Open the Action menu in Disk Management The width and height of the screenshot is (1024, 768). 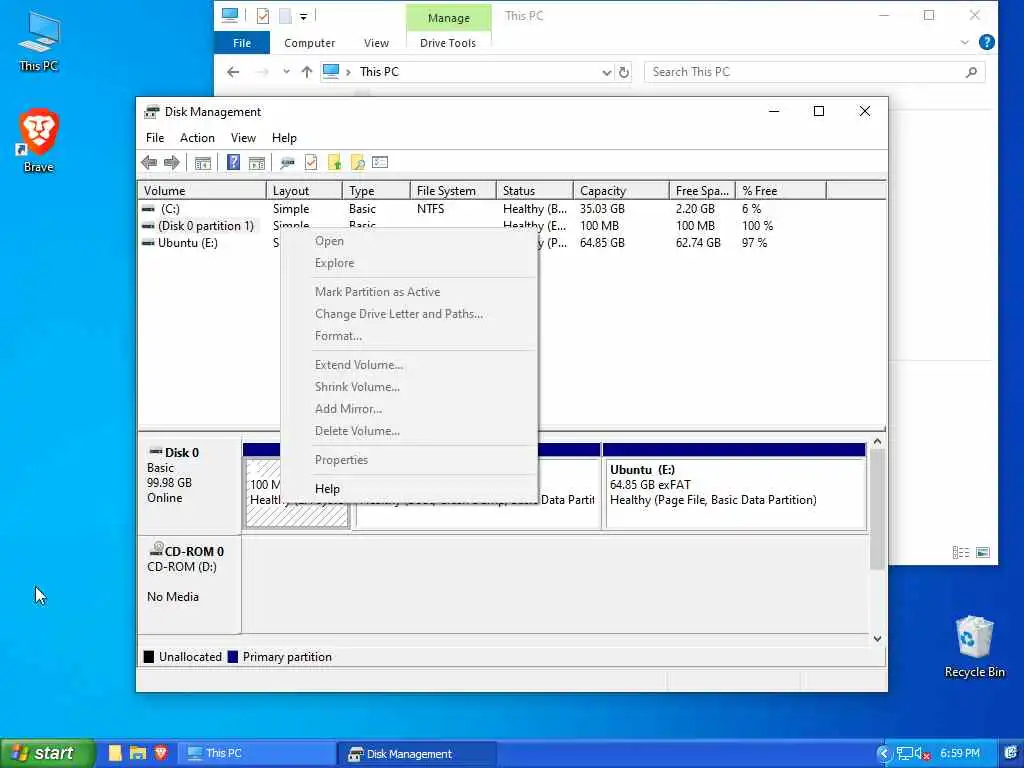click(x=197, y=138)
